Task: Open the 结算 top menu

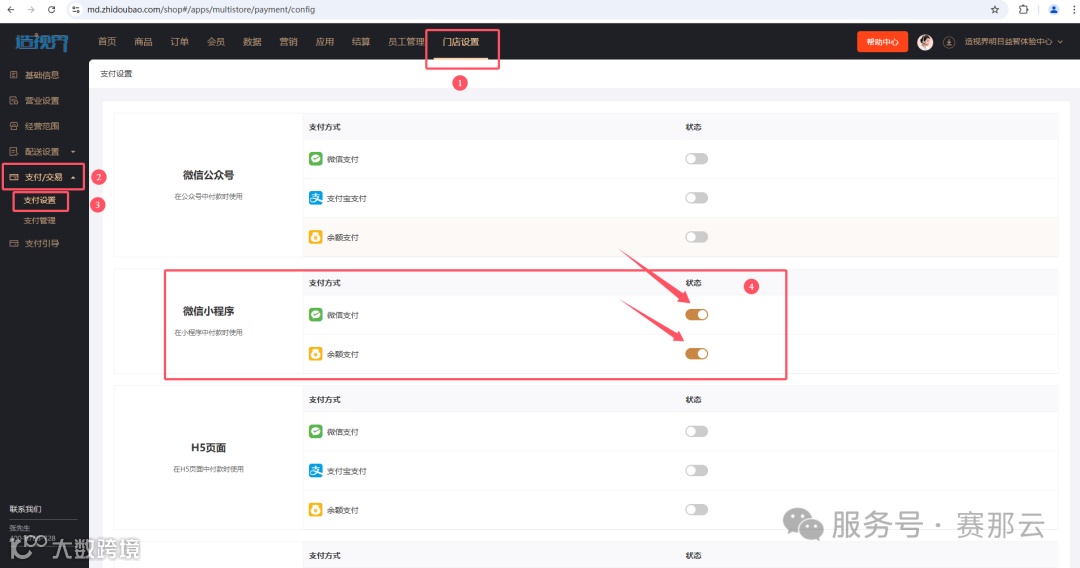Action: point(361,42)
